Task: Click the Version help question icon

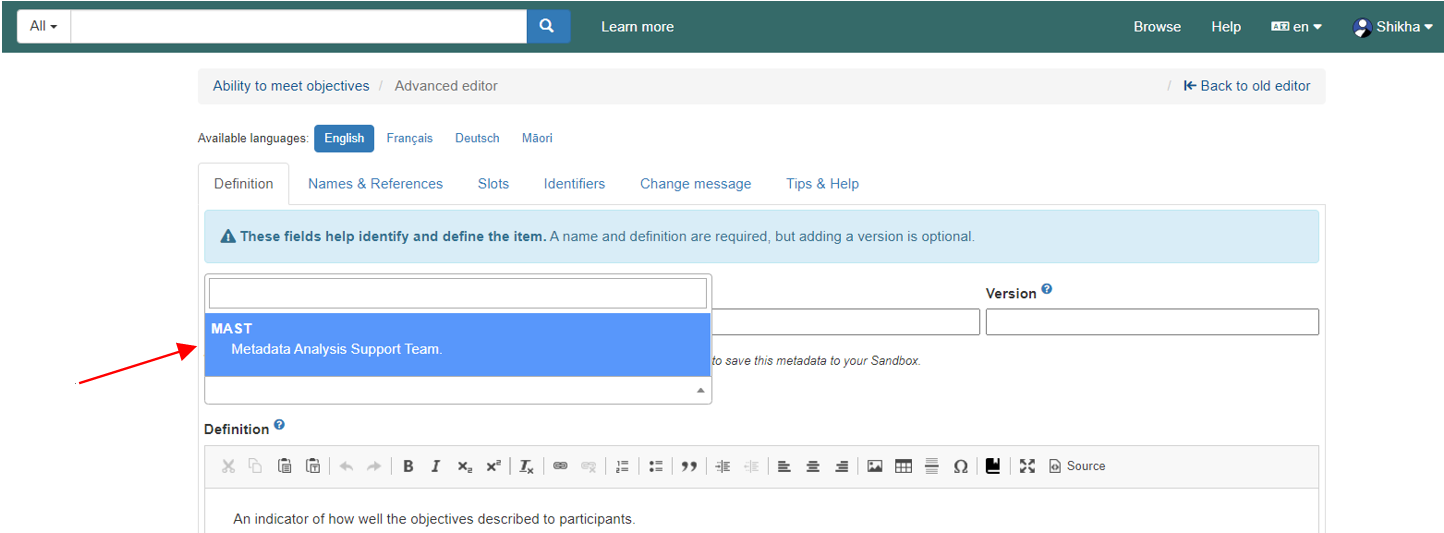Action: click(1047, 290)
